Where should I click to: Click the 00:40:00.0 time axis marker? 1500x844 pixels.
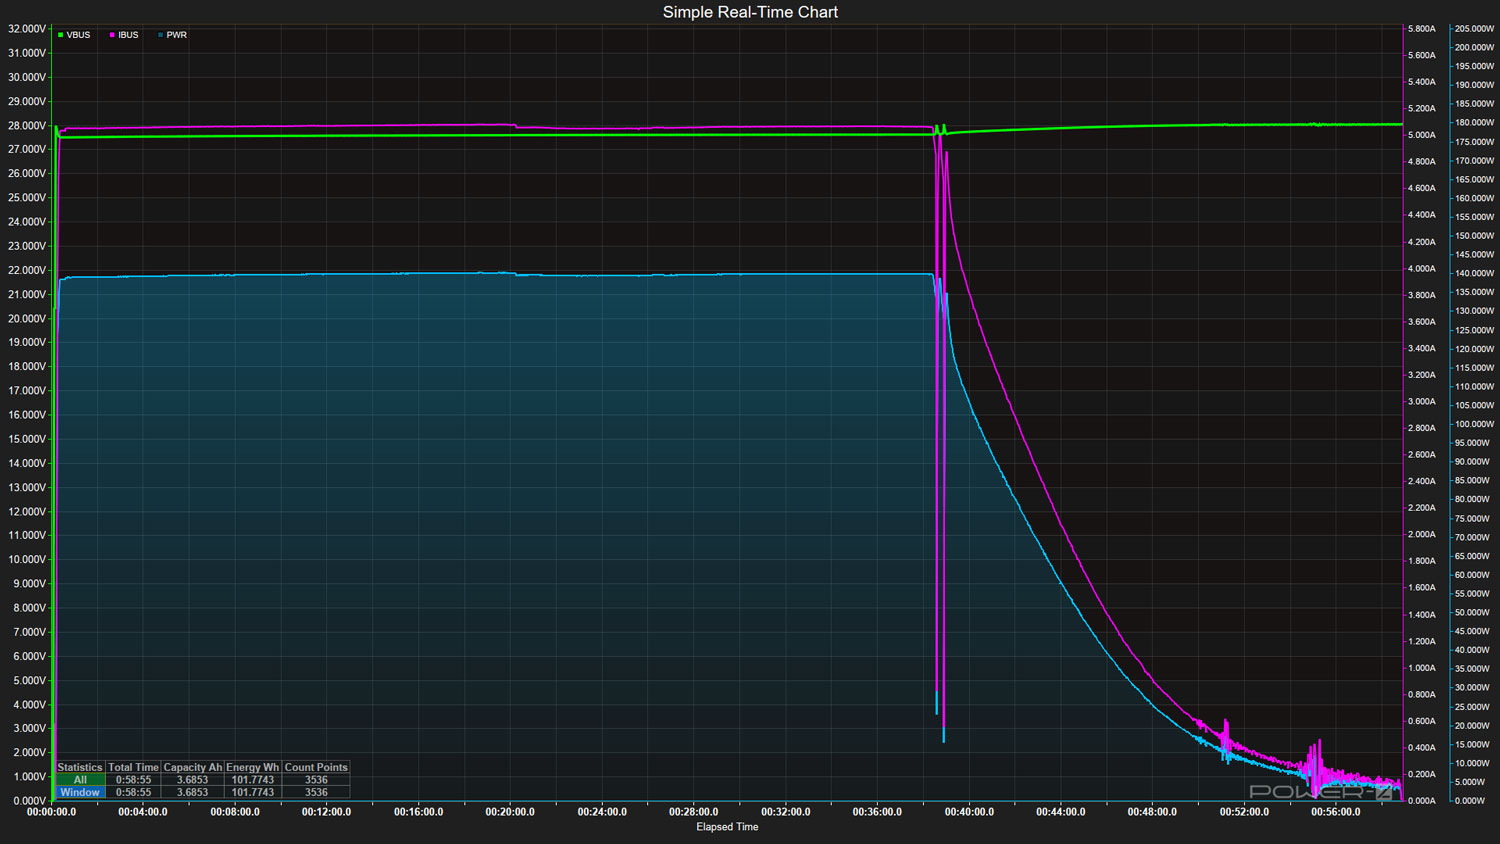click(969, 812)
